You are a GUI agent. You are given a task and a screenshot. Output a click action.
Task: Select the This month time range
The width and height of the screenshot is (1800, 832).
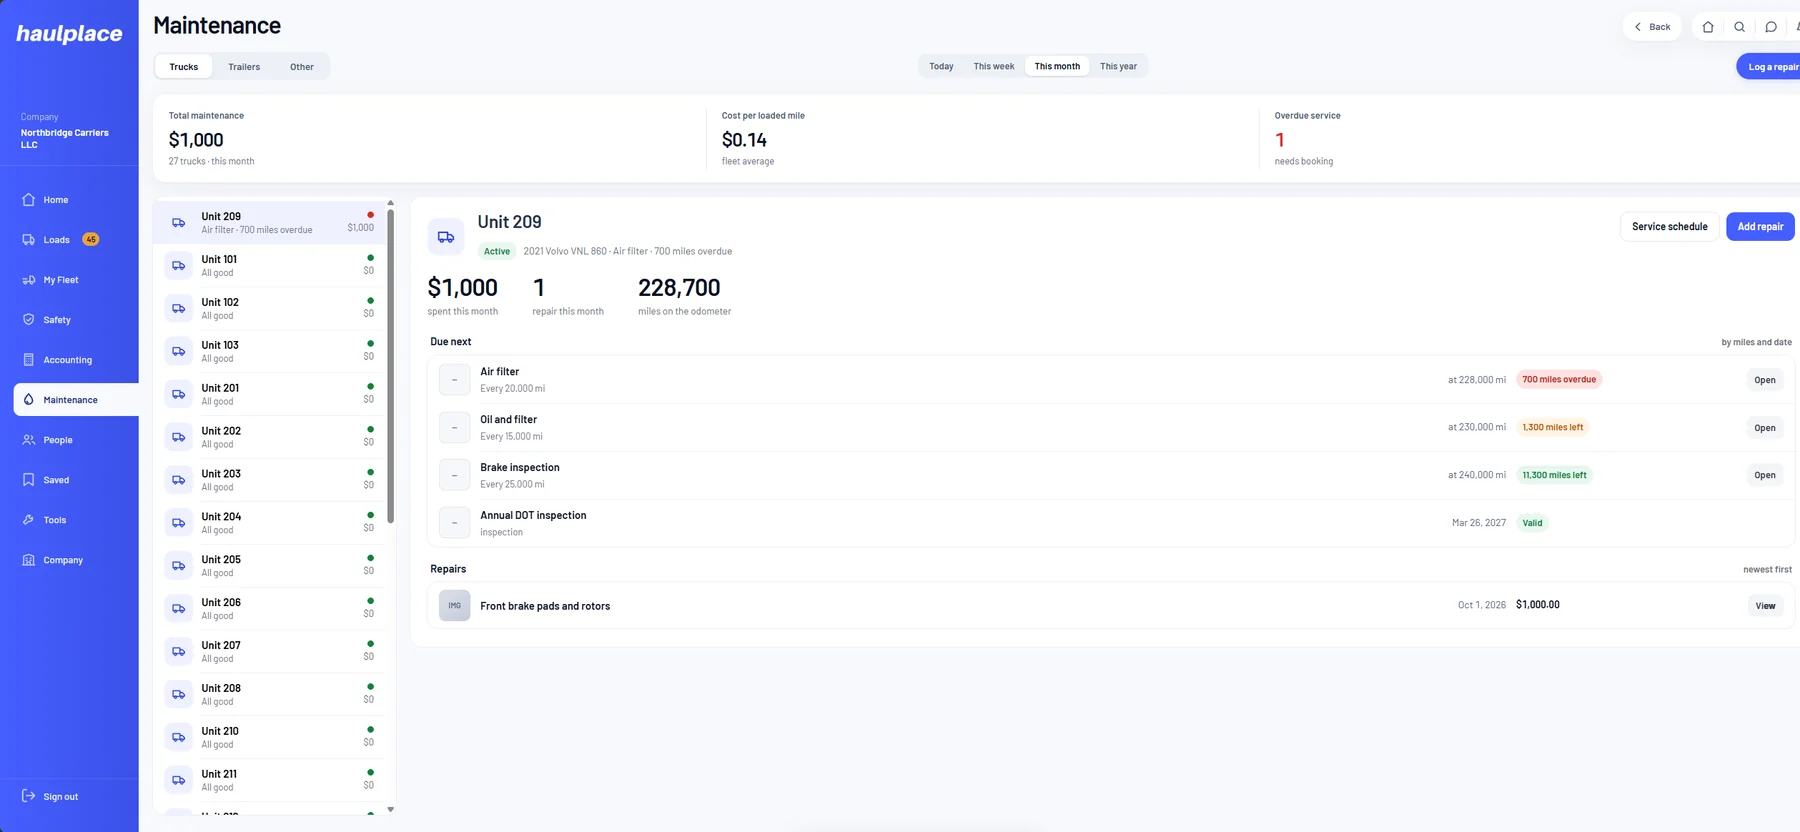pos(1057,66)
